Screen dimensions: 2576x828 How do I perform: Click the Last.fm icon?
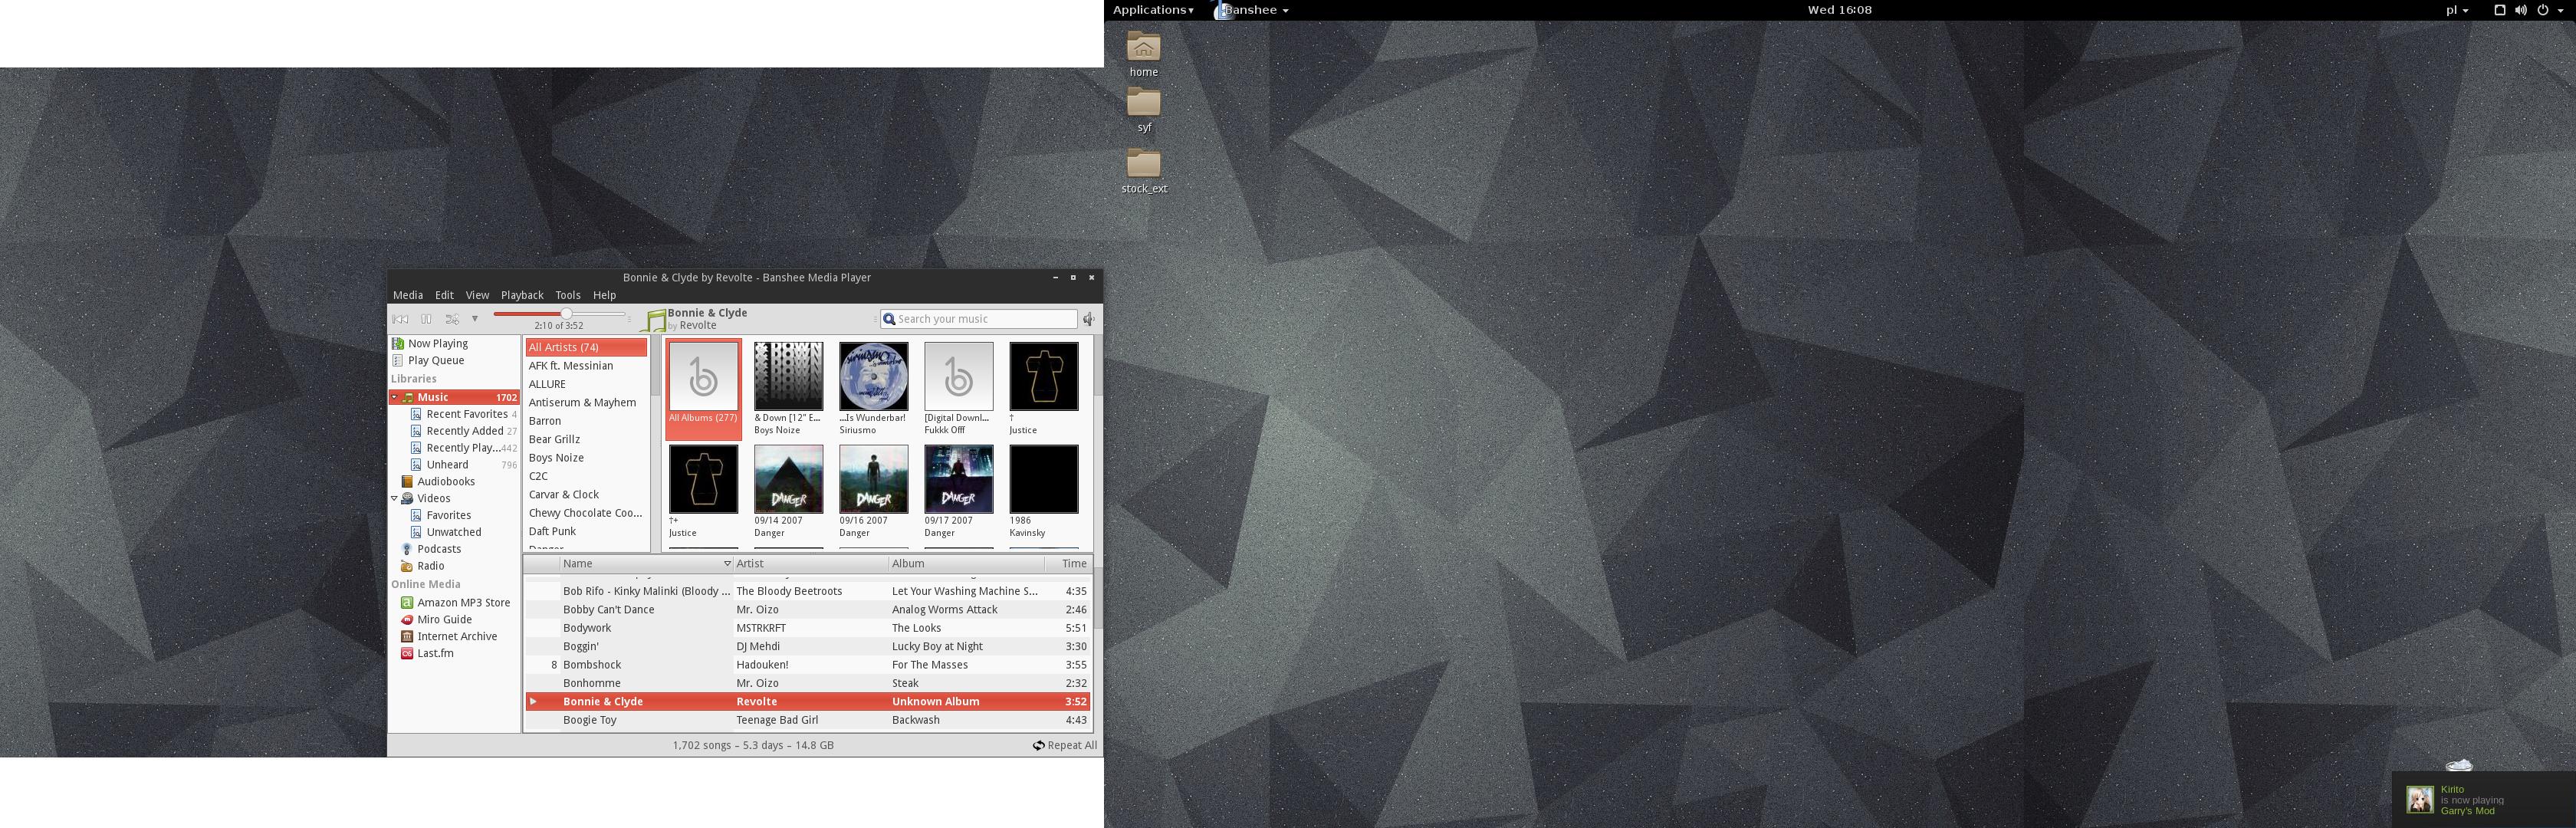(407, 653)
